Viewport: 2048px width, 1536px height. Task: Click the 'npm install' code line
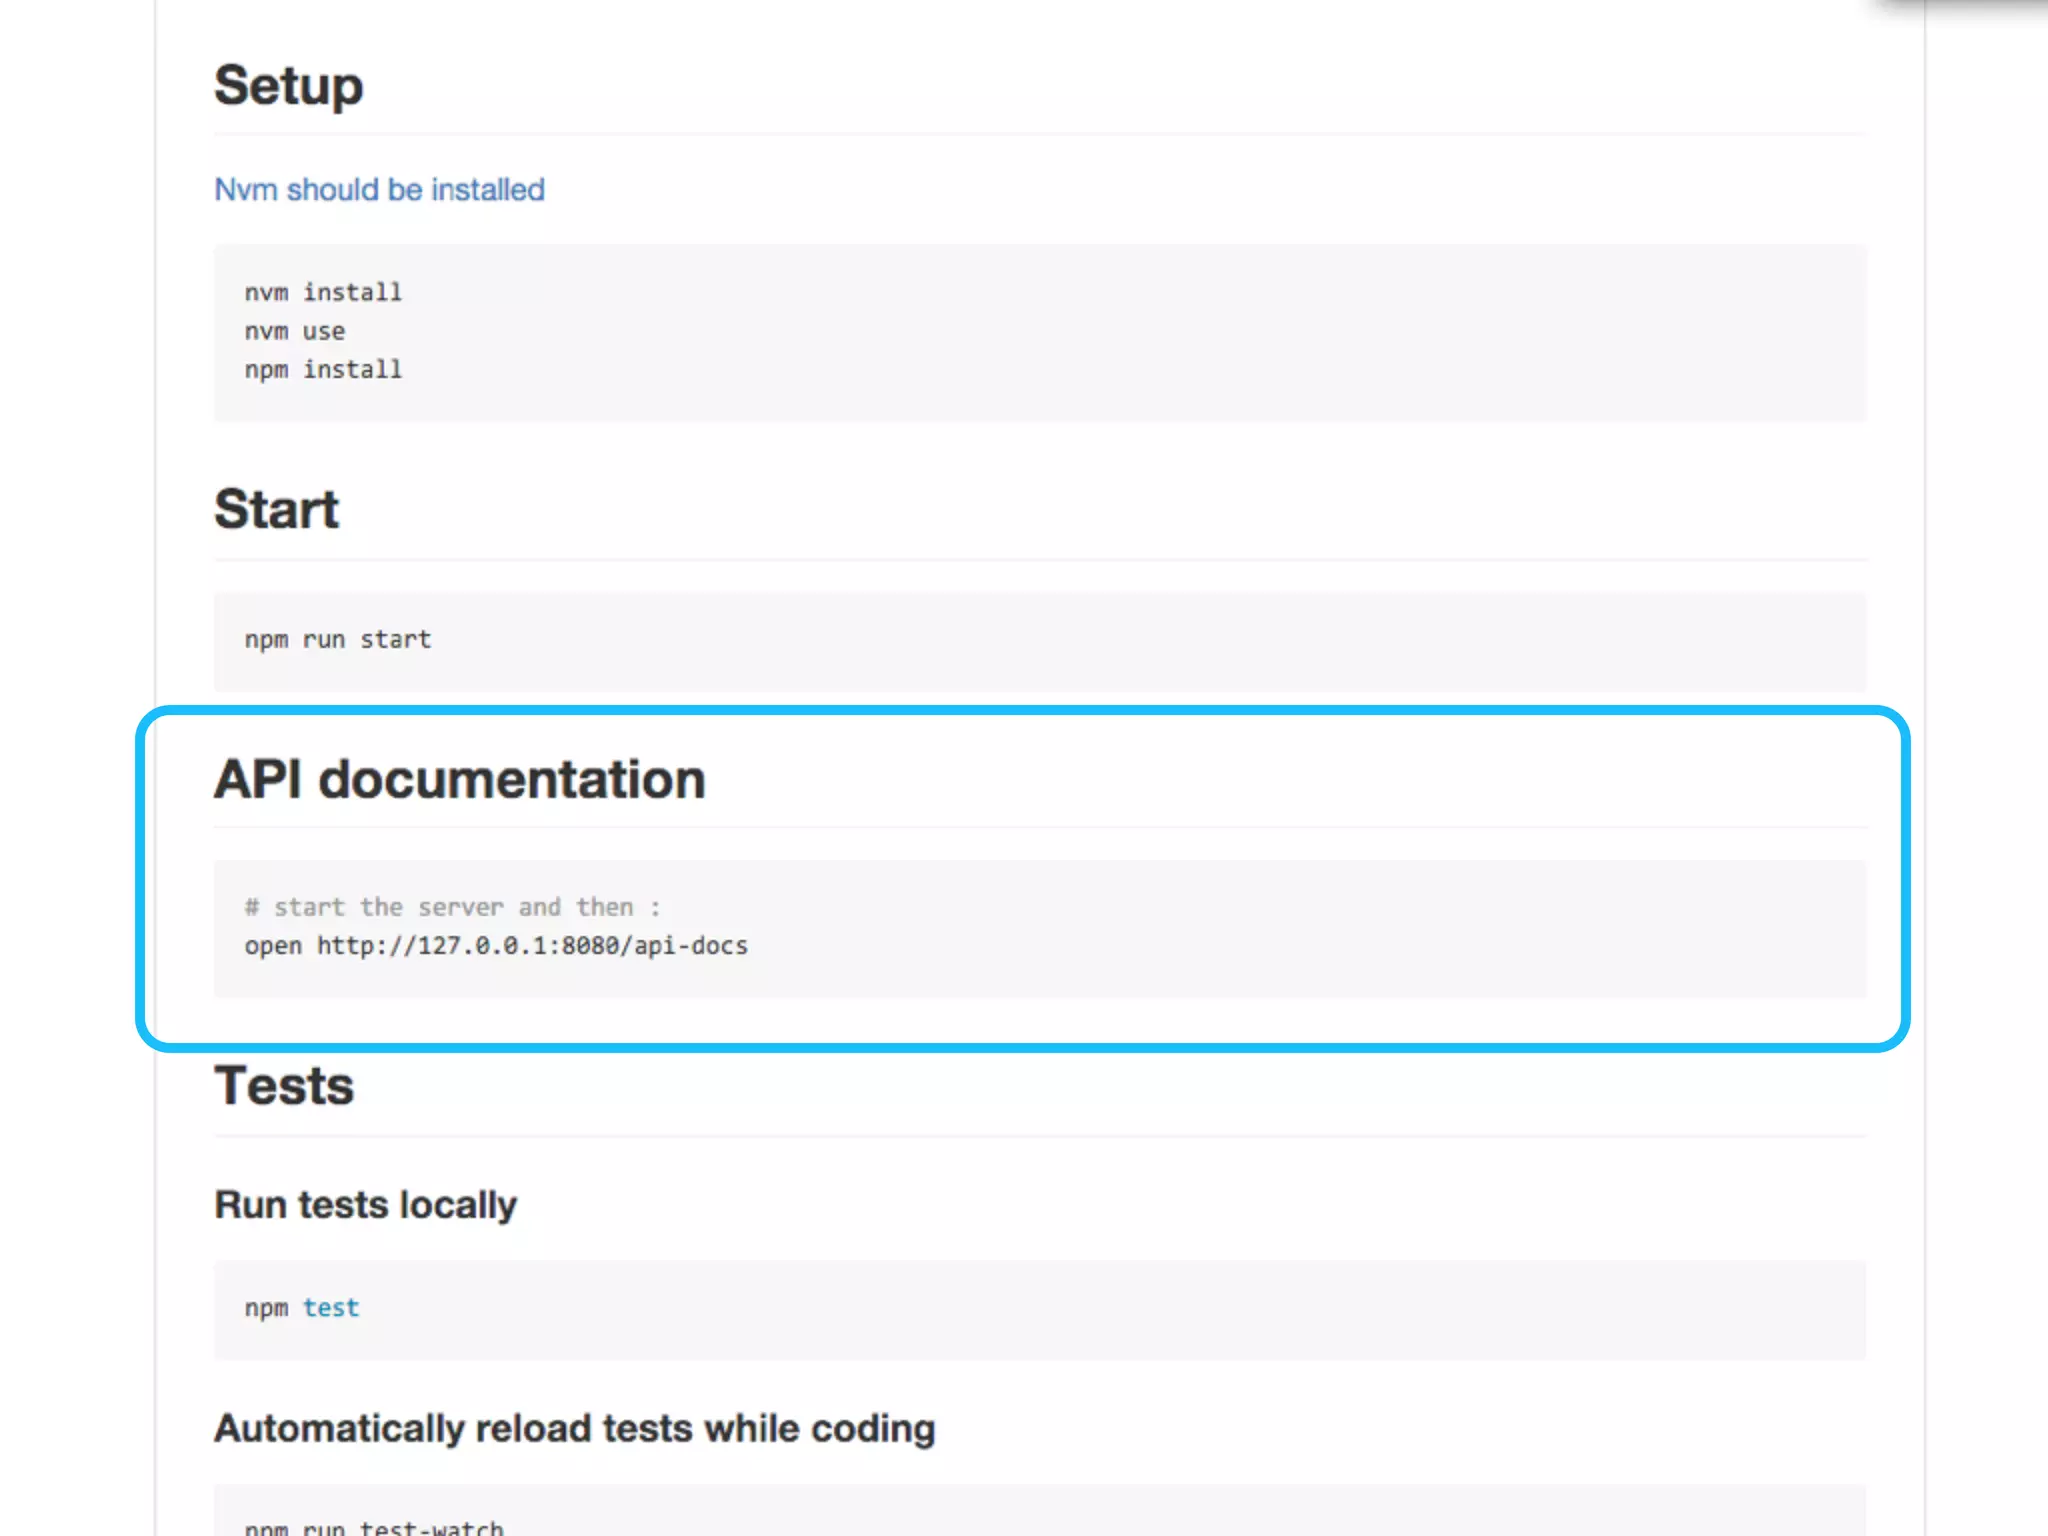click(323, 370)
